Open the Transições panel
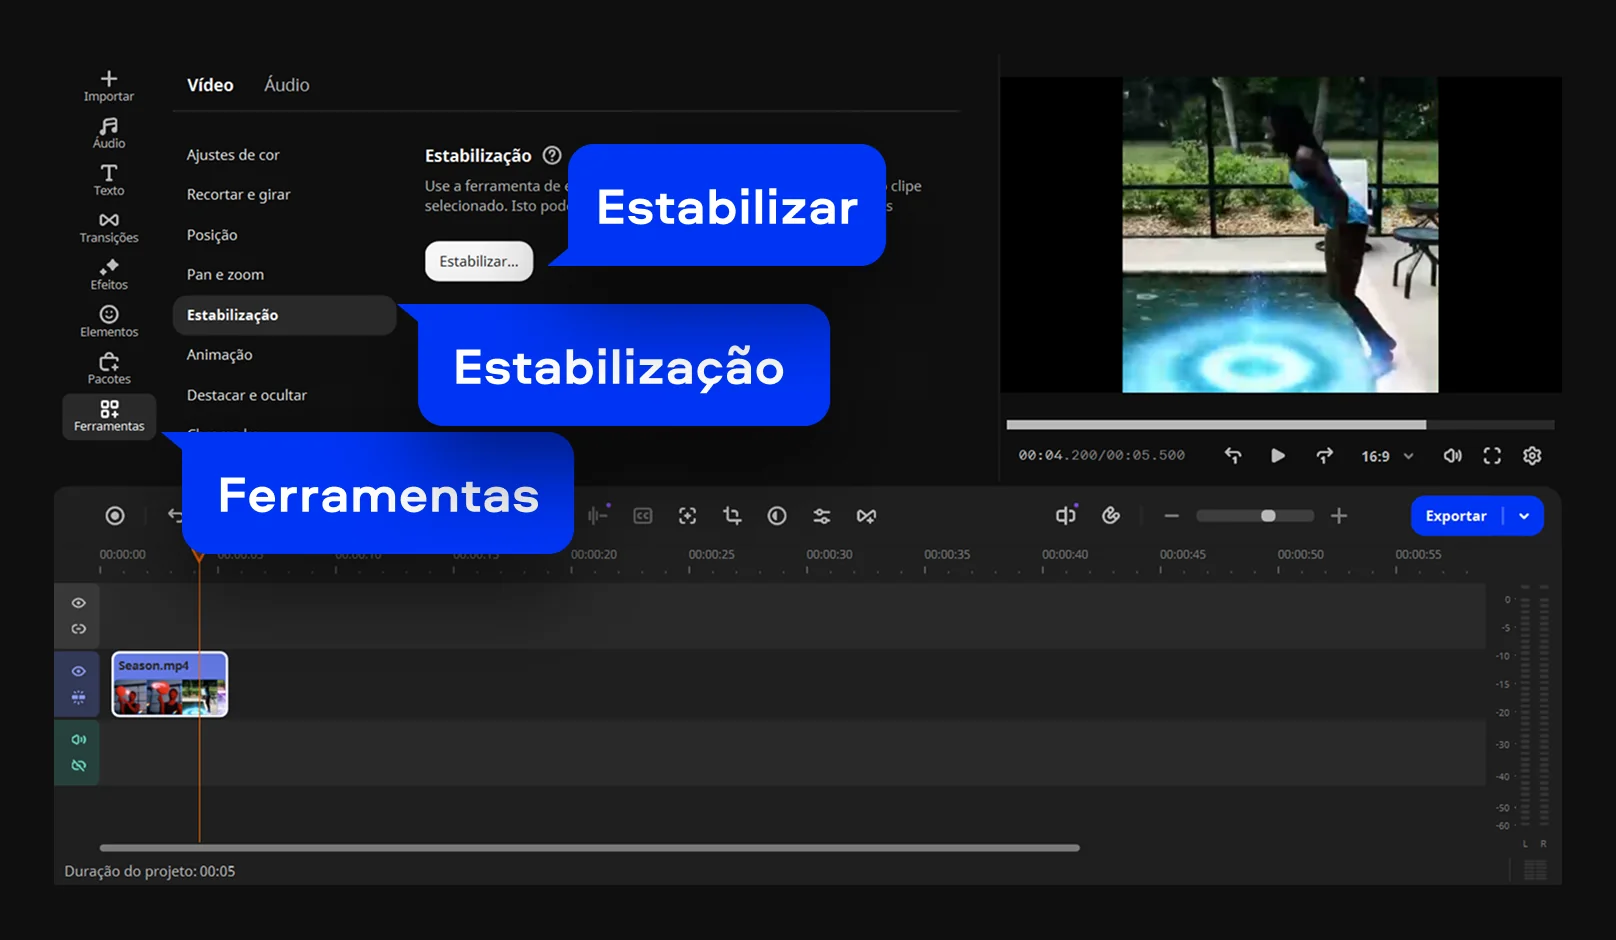This screenshot has height=940, width=1616. tap(108, 227)
